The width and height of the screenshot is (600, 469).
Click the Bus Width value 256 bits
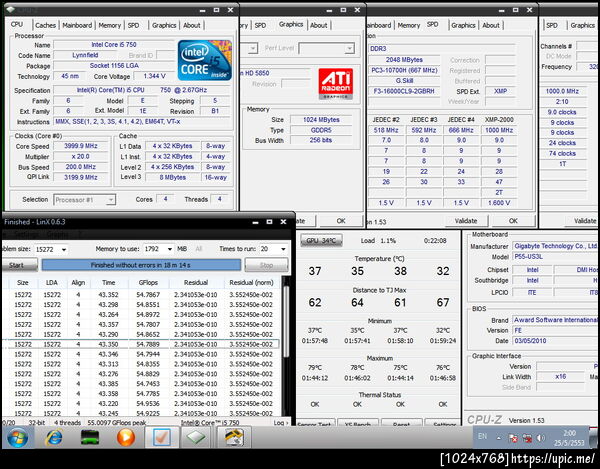(x=321, y=140)
